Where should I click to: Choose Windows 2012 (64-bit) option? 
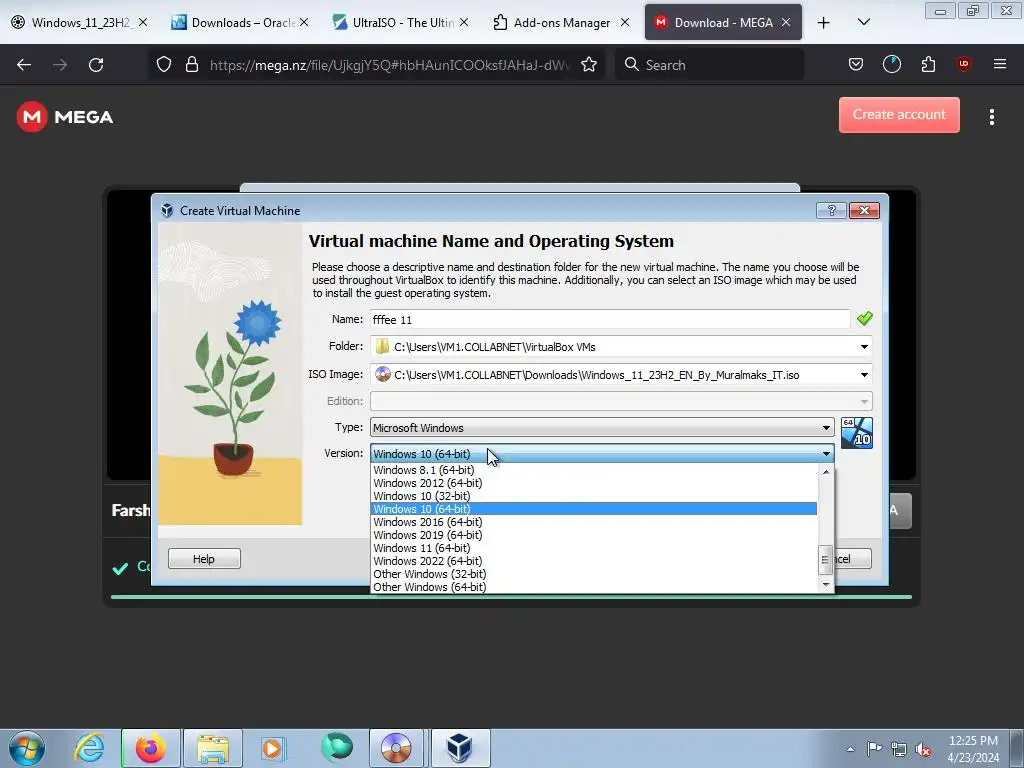594,483
